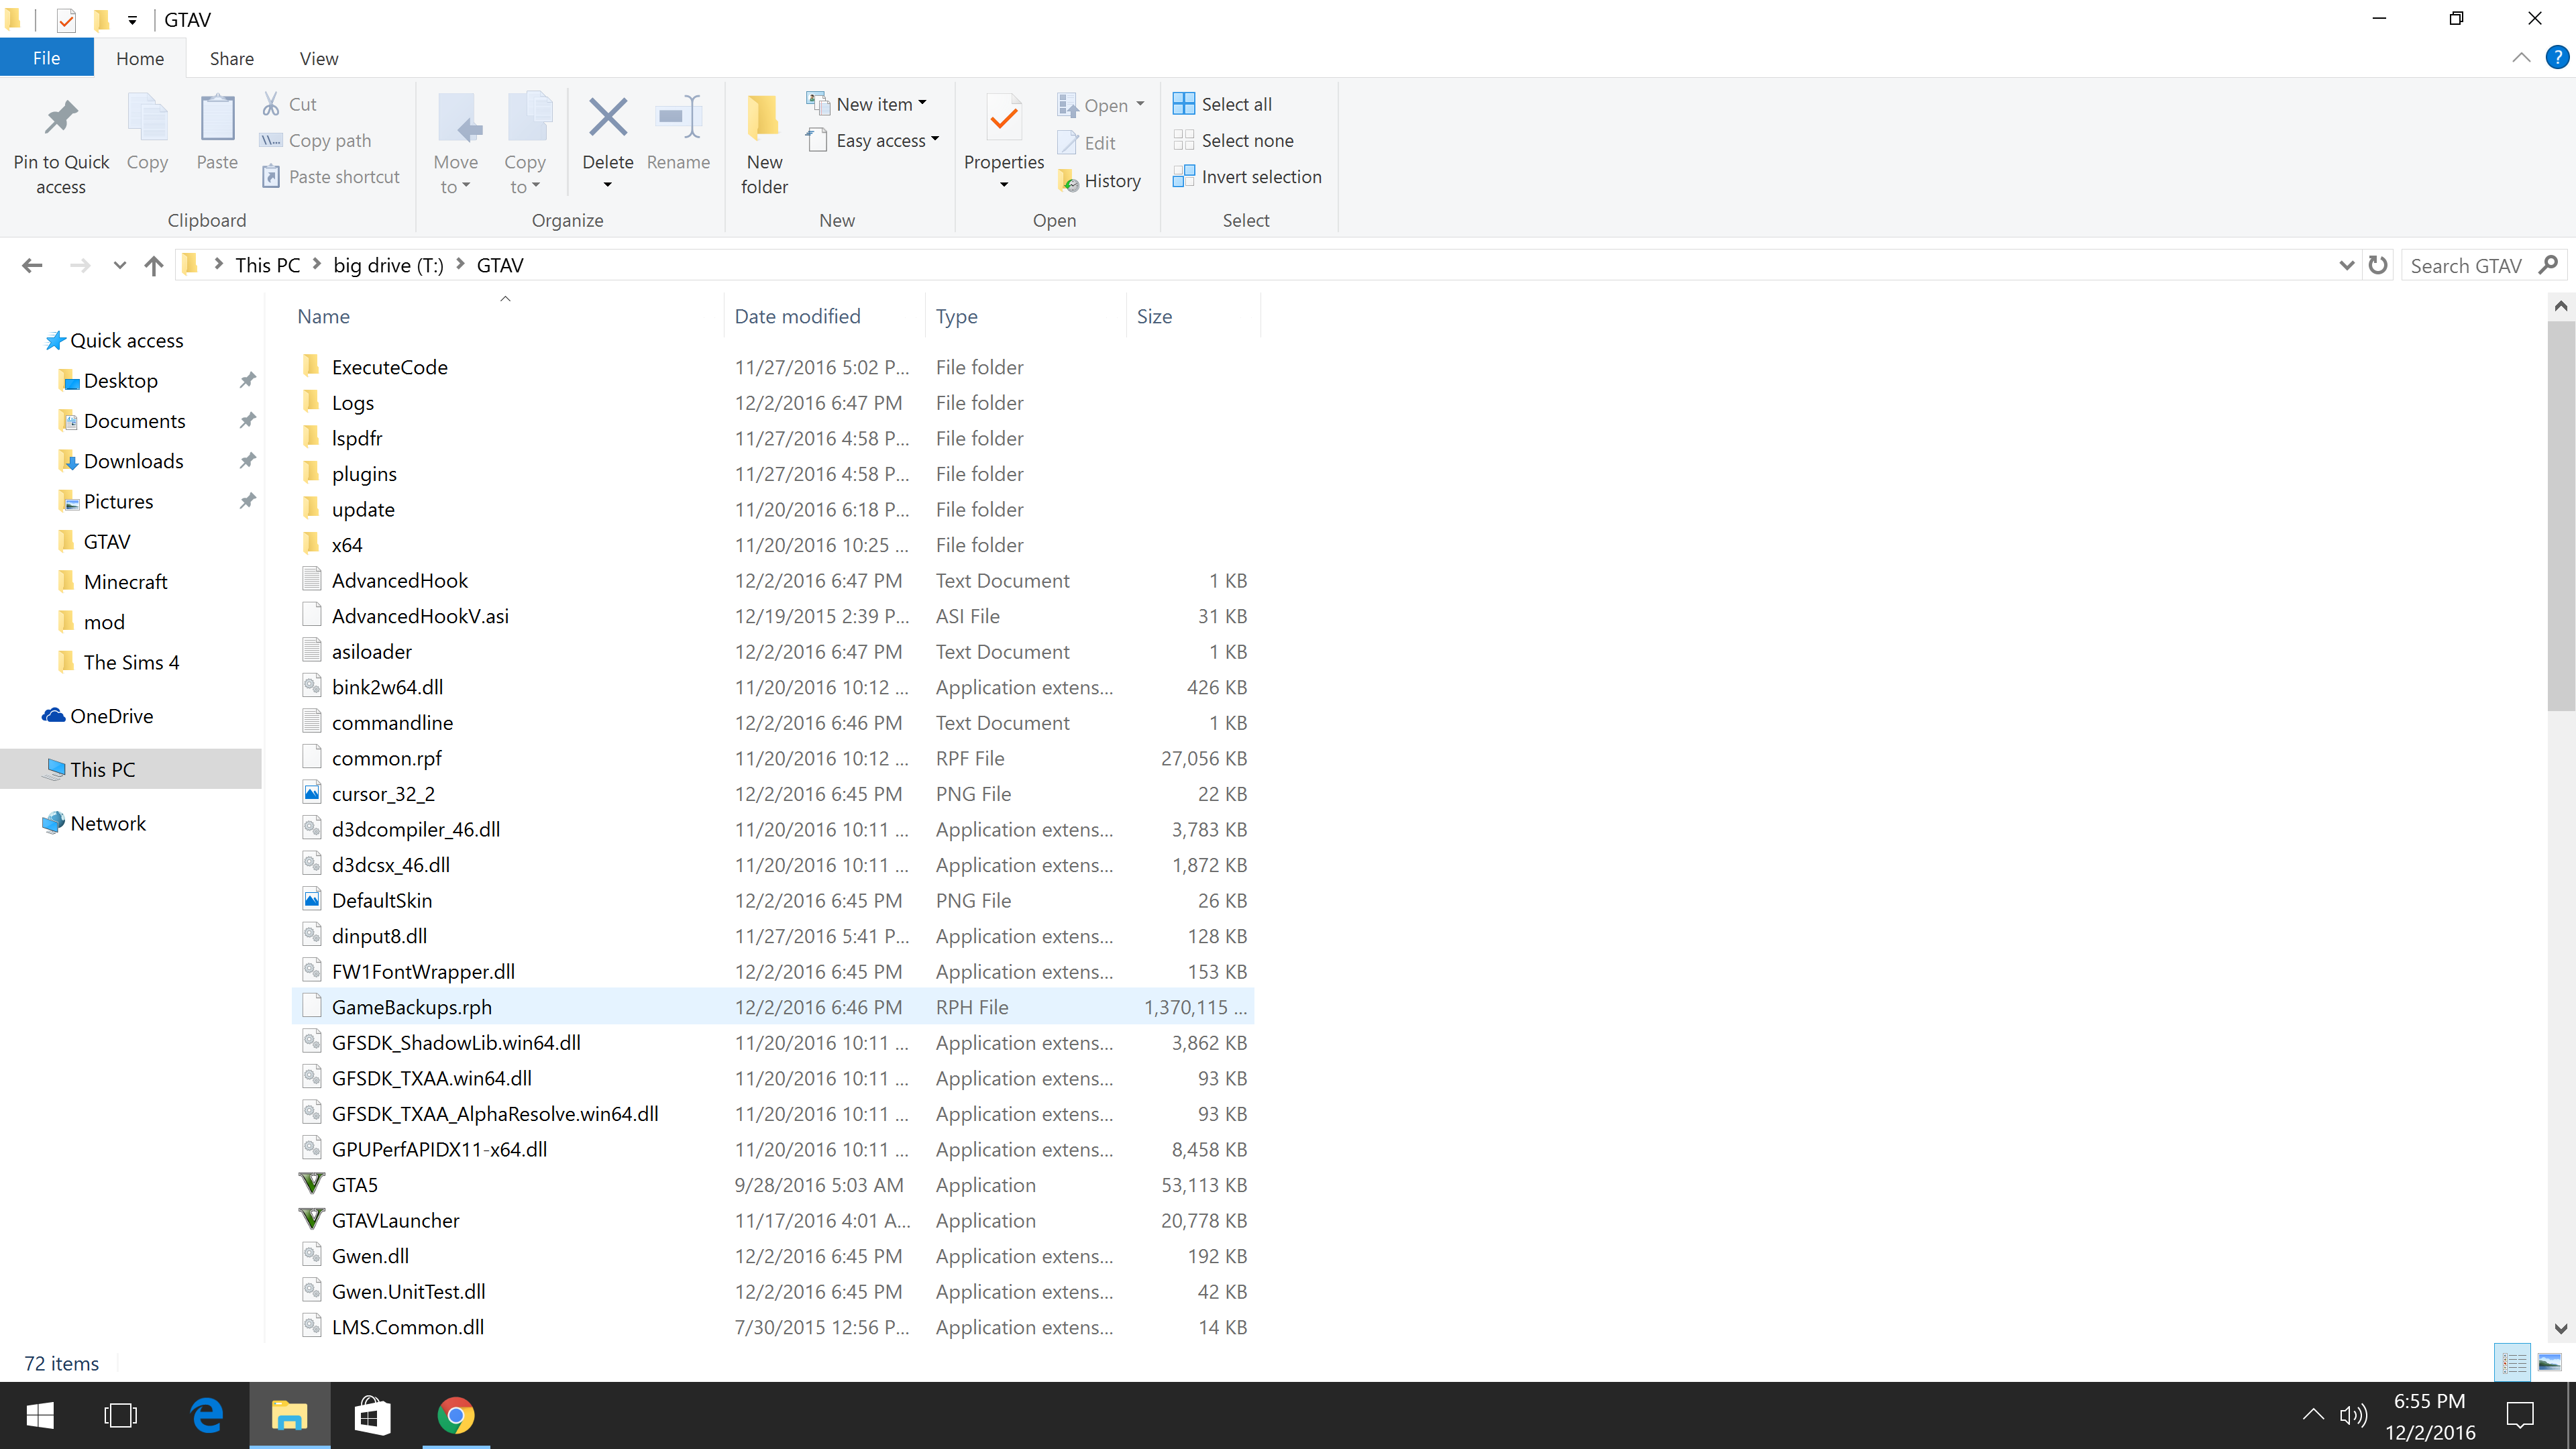Click the Invert selection icon
The width and height of the screenshot is (2576, 1449).
coord(1183,177)
